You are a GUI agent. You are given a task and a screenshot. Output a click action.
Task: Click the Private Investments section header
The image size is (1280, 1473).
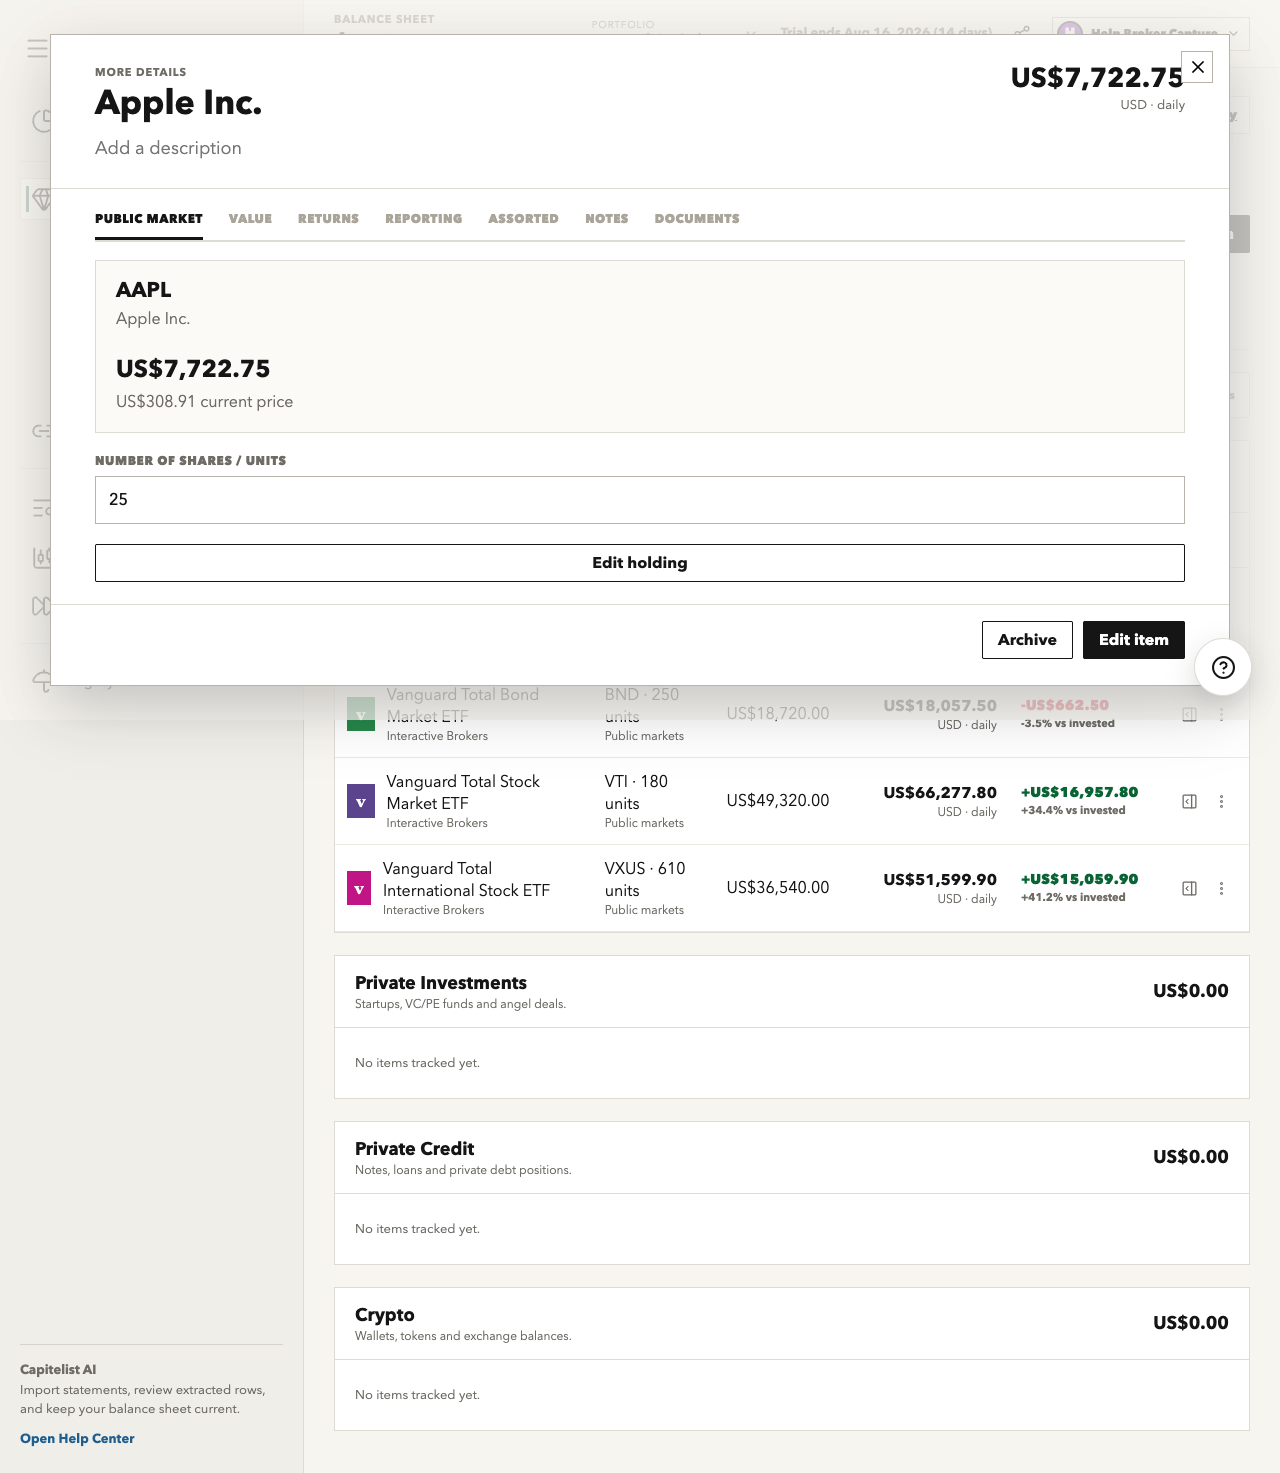point(792,991)
